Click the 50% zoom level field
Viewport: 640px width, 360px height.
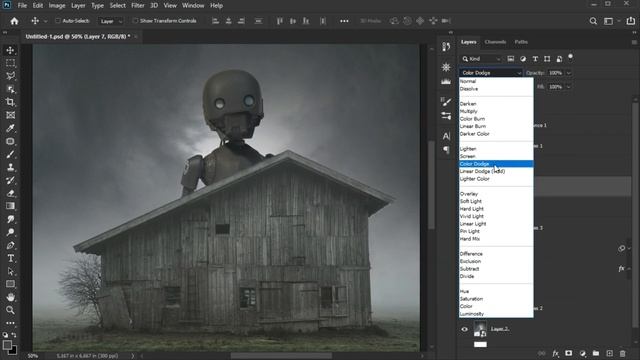click(x=33, y=356)
